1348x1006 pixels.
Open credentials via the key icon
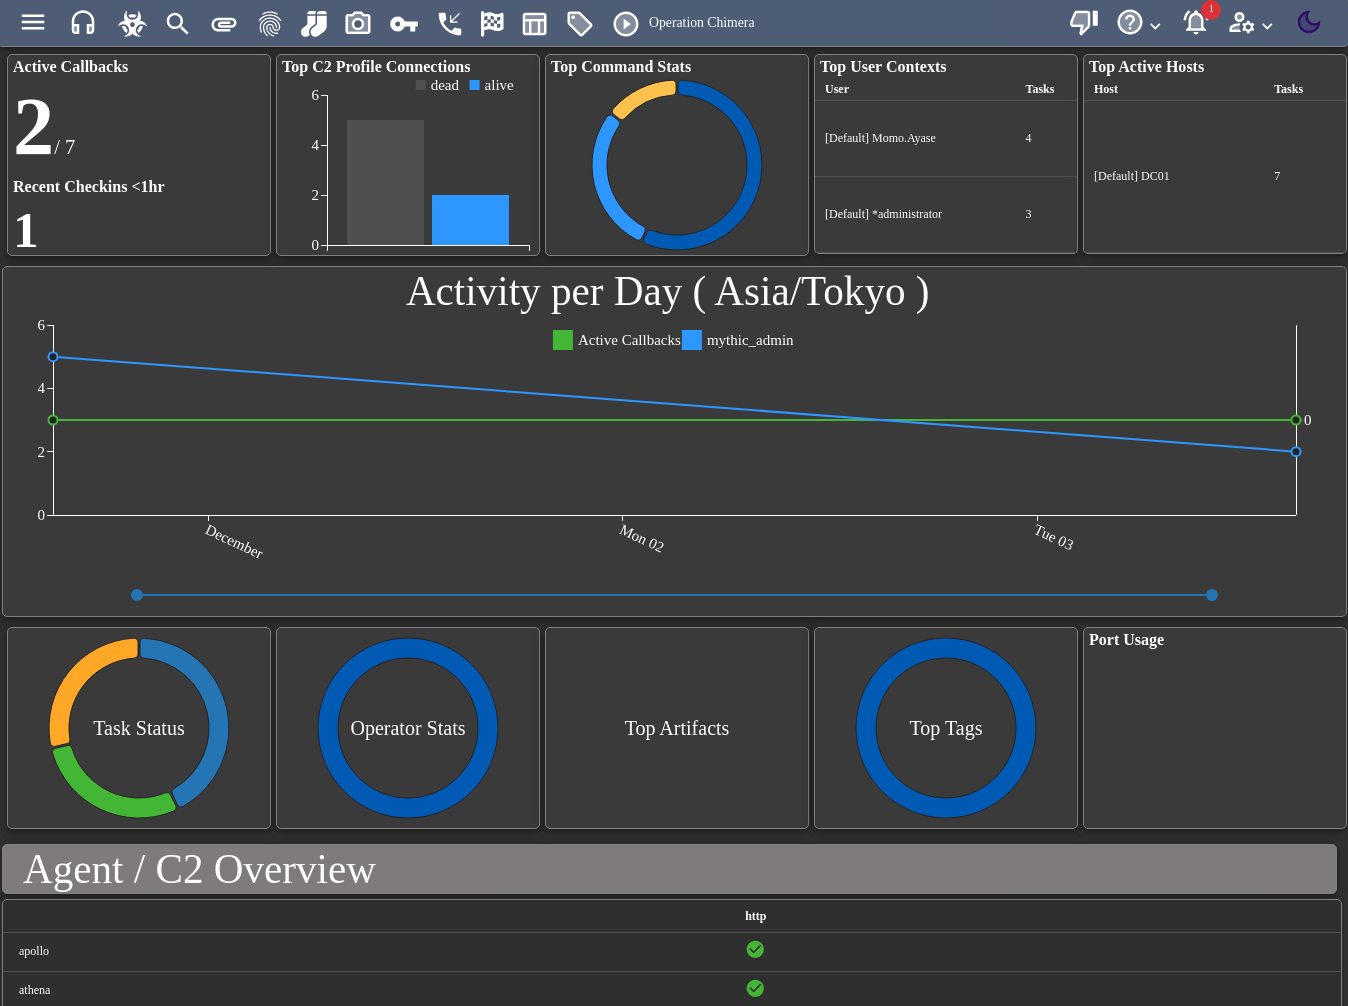pos(404,23)
